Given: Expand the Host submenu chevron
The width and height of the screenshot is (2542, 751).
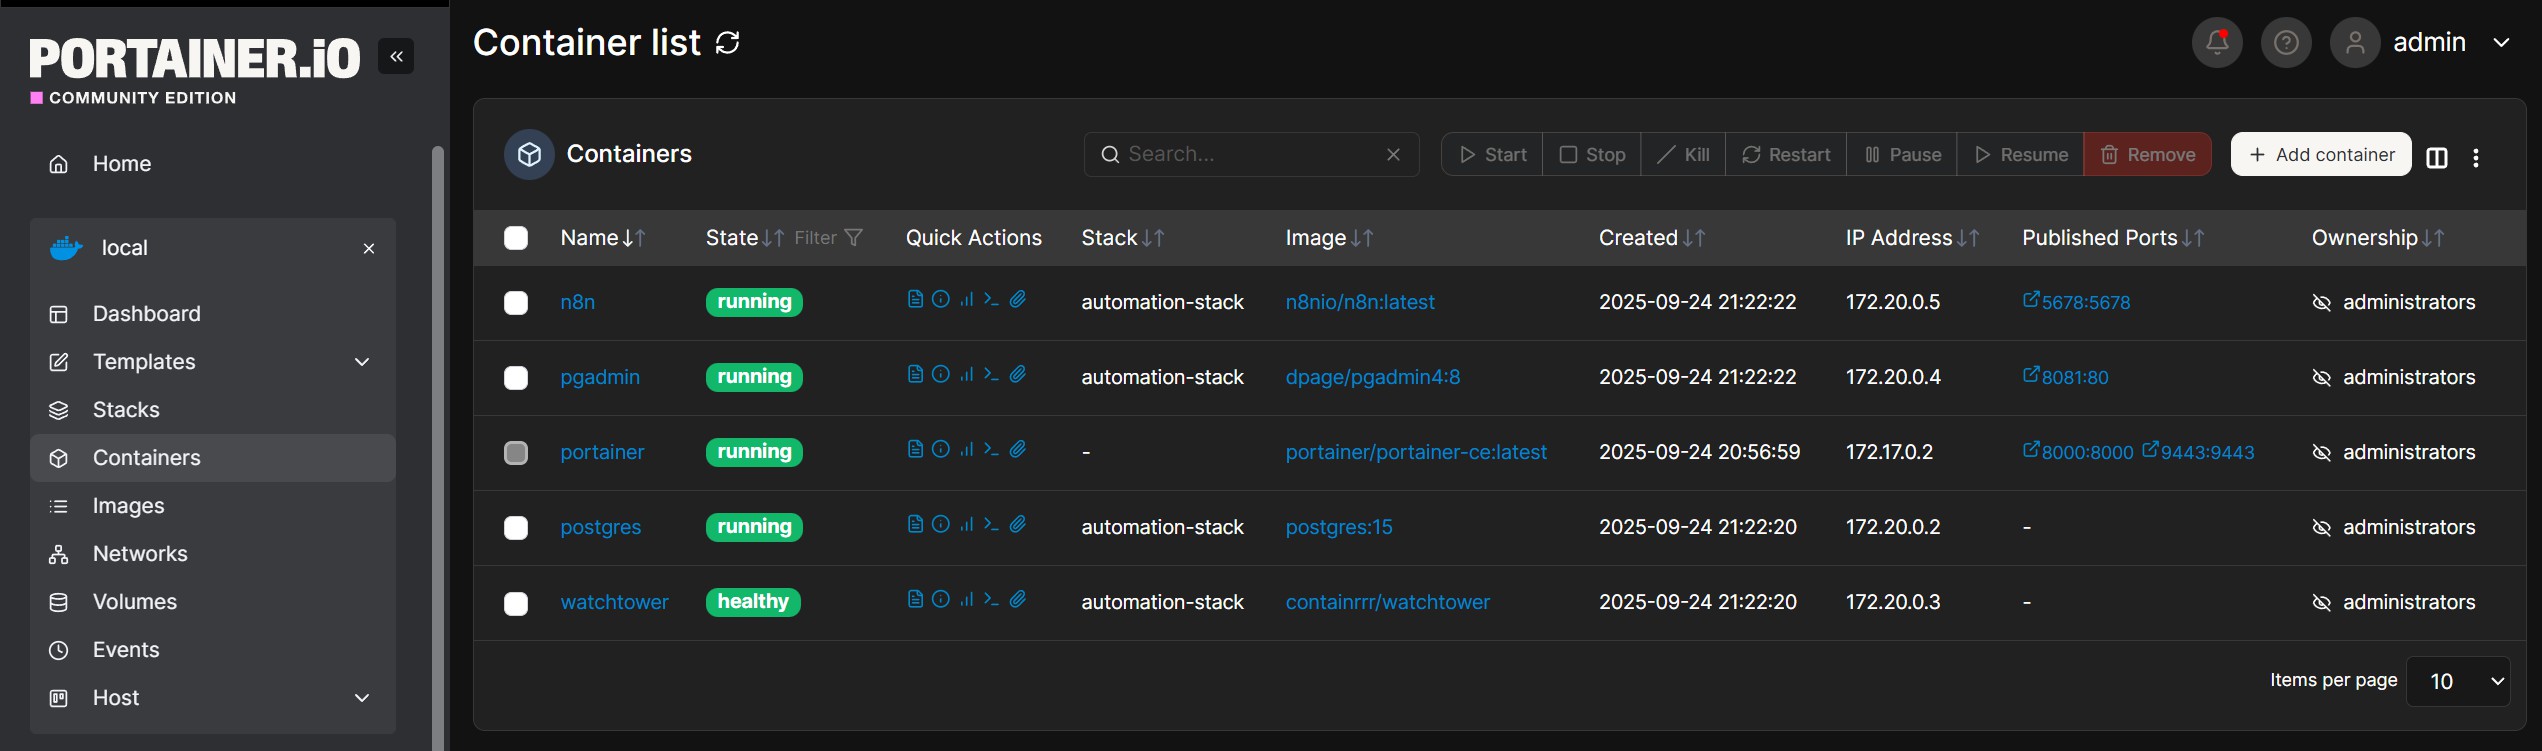Looking at the screenshot, I should tap(362, 698).
